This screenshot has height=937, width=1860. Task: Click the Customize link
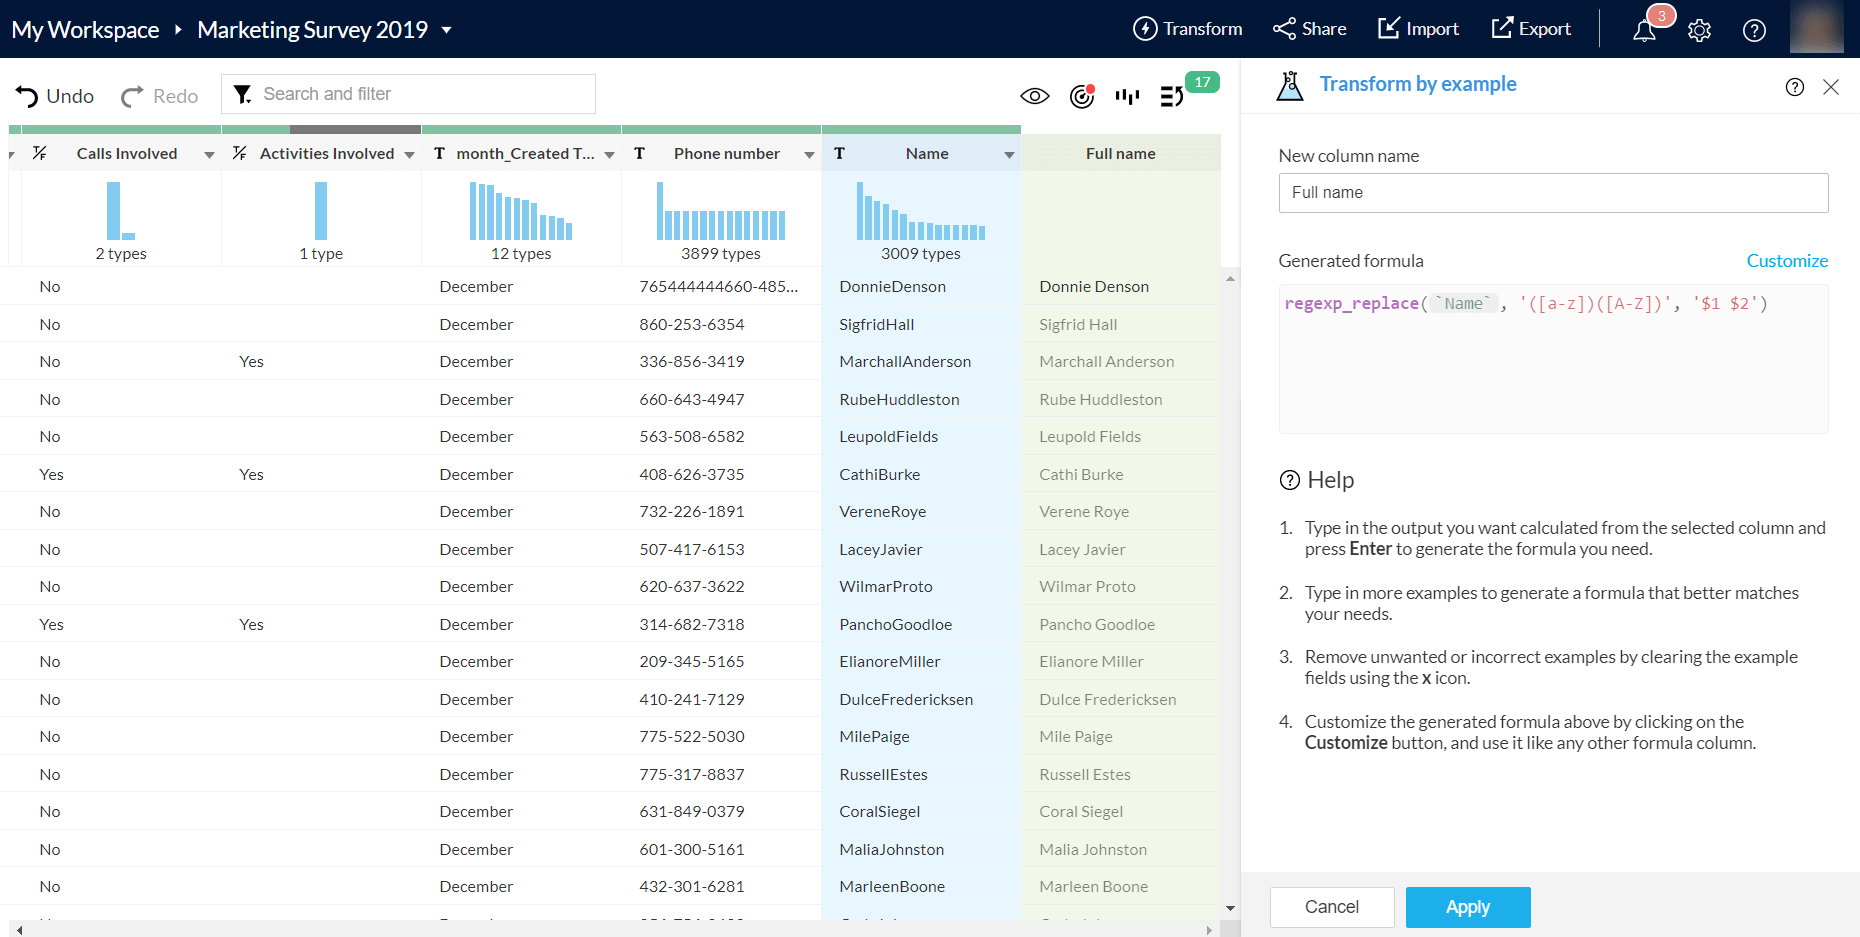point(1786,261)
